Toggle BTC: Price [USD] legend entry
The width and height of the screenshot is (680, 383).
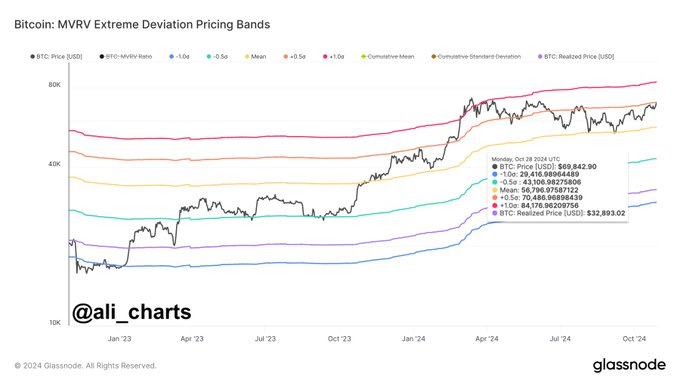[x=56, y=56]
